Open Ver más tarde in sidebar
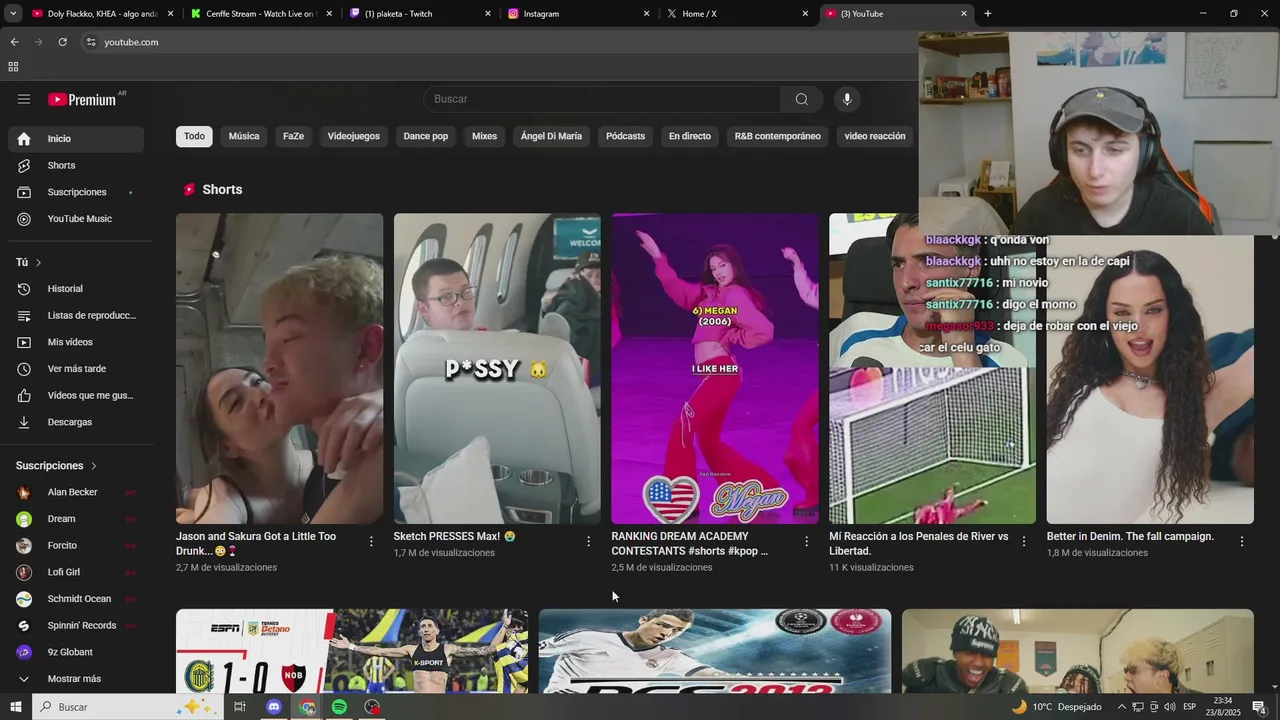 pyautogui.click(x=76, y=369)
